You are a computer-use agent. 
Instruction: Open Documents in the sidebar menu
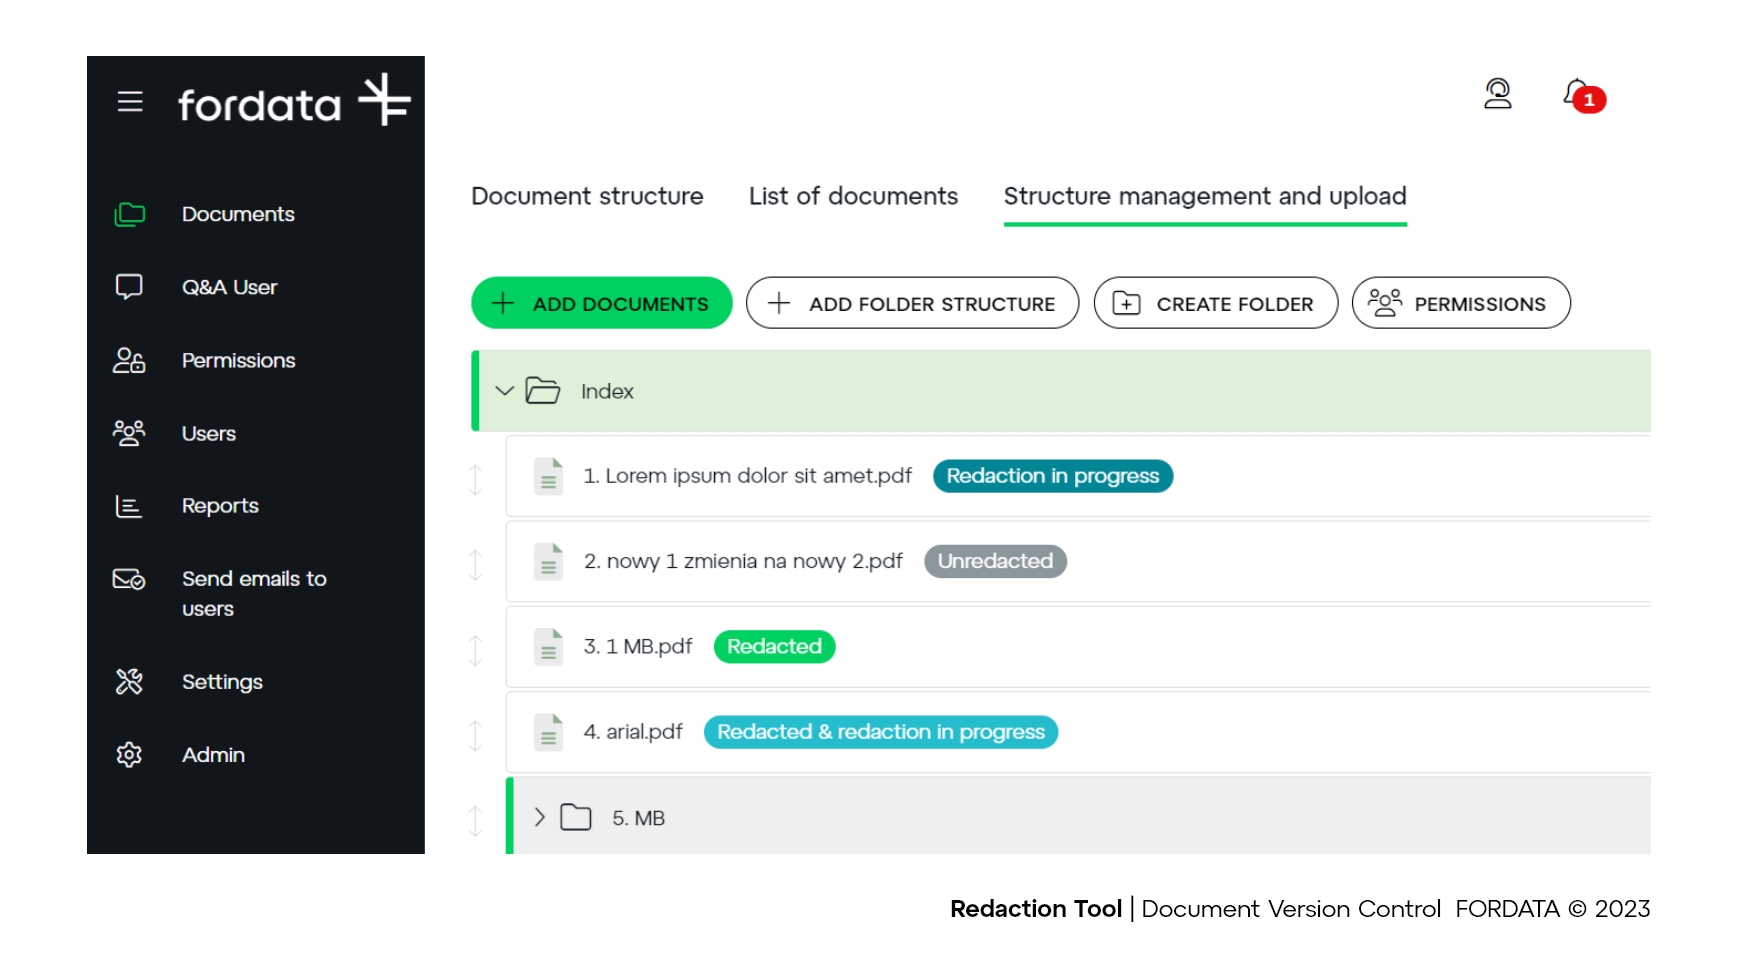(238, 214)
